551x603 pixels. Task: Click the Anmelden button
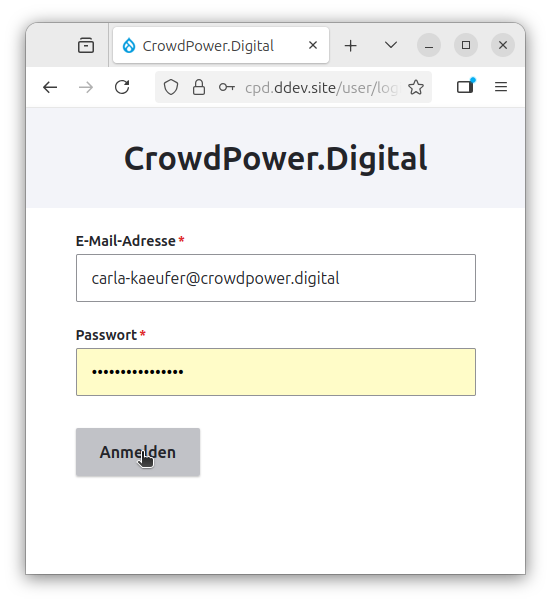click(138, 452)
